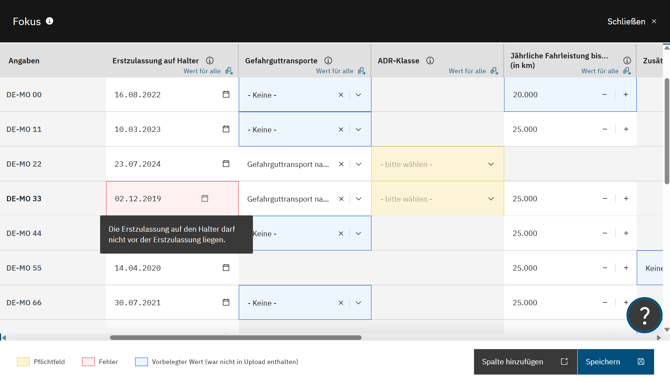Clear the Gefahrguttransport selection for DE-MO 22
Image resolution: width=670 pixels, height=382 pixels.
tap(341, 164)
